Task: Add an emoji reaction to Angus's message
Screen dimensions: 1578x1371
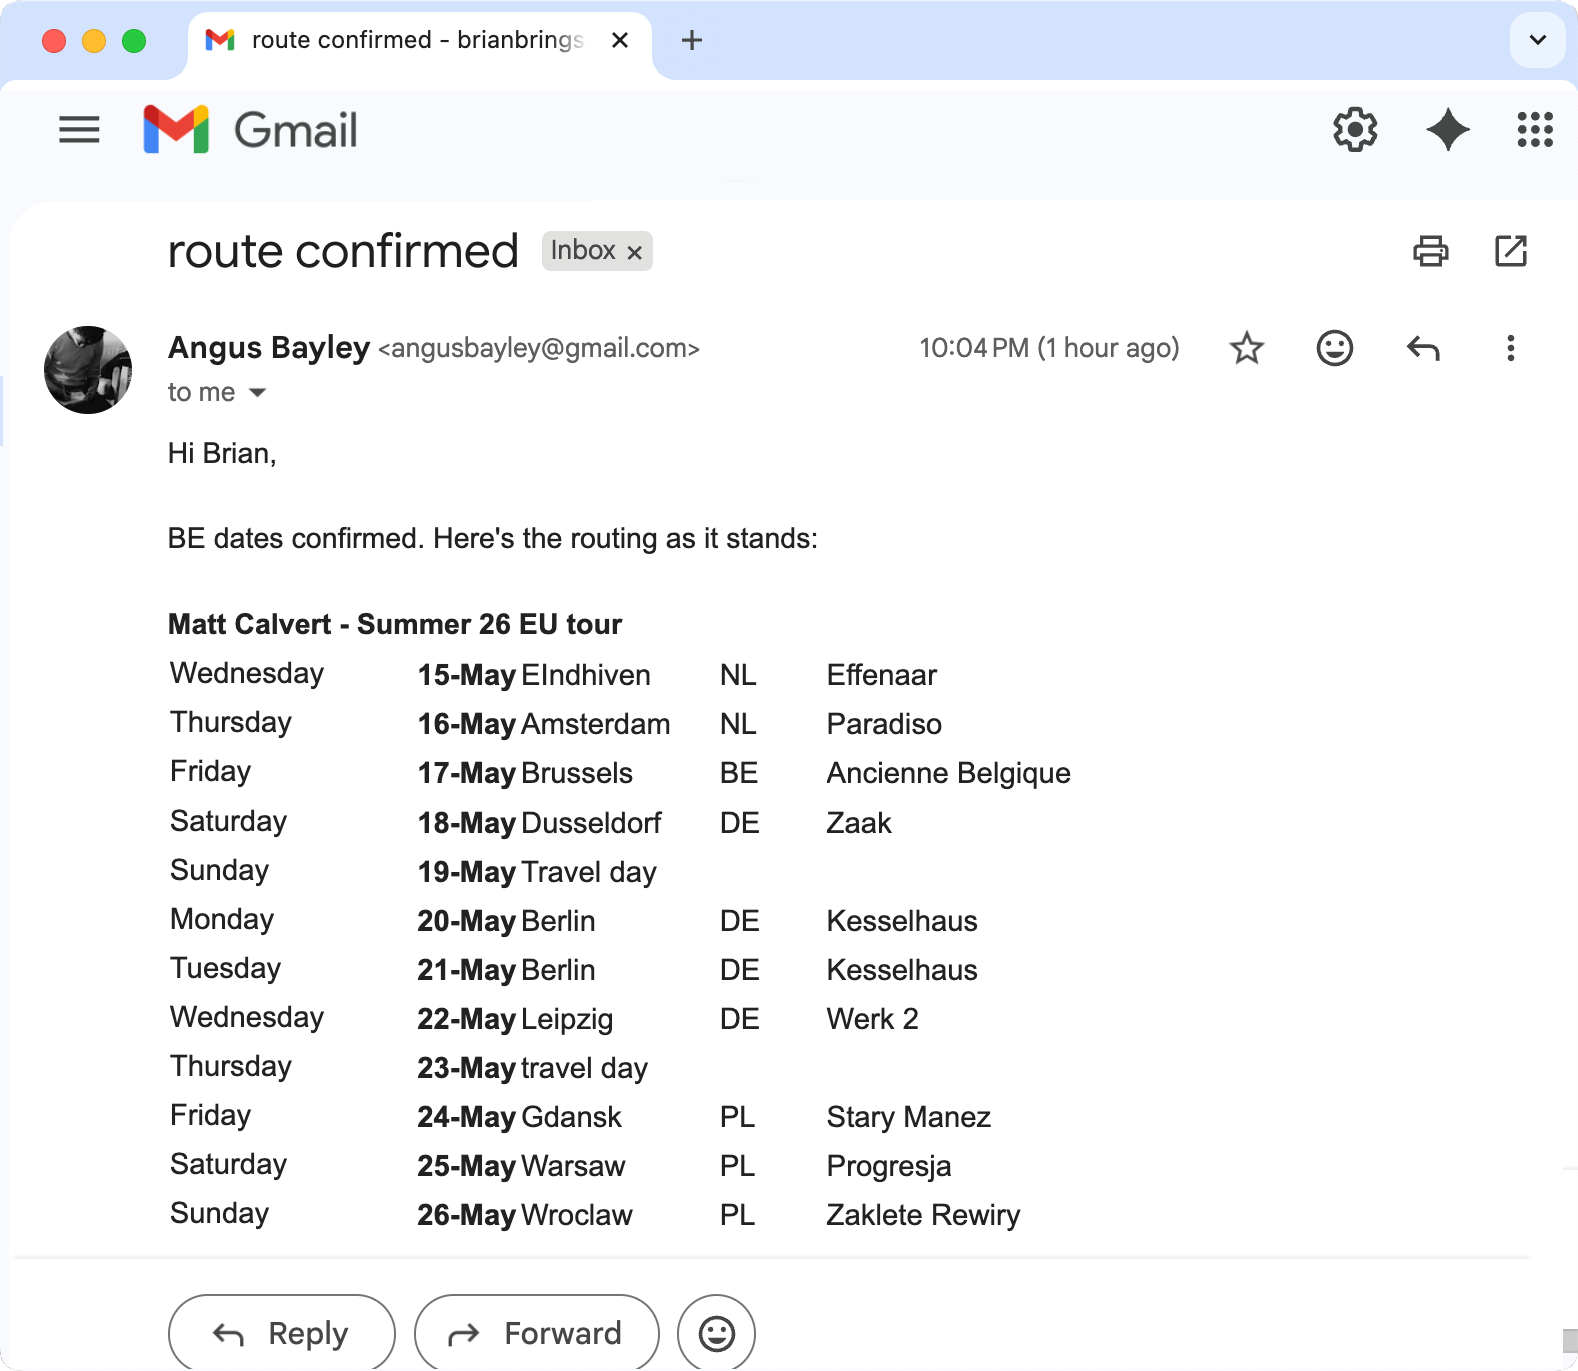Action: (1334, 348)
